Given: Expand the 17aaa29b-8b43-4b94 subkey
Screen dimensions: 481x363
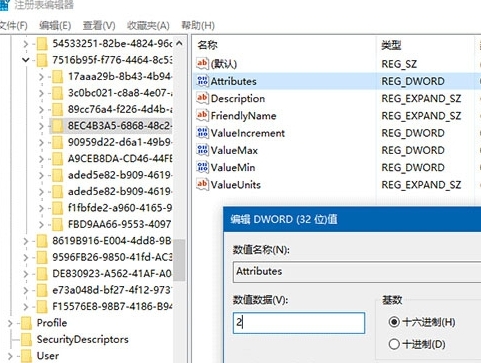Looking at the screenshot, I should point(41,77).
